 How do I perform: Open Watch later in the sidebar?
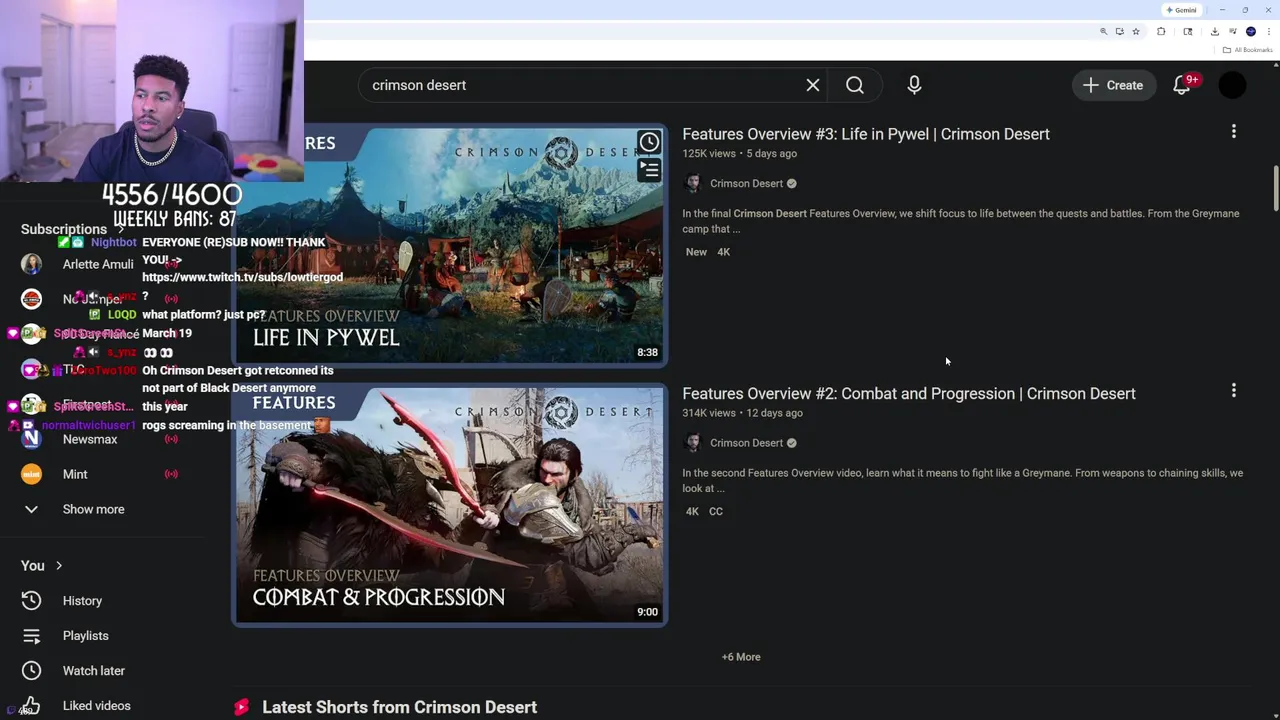coord(93,671)
